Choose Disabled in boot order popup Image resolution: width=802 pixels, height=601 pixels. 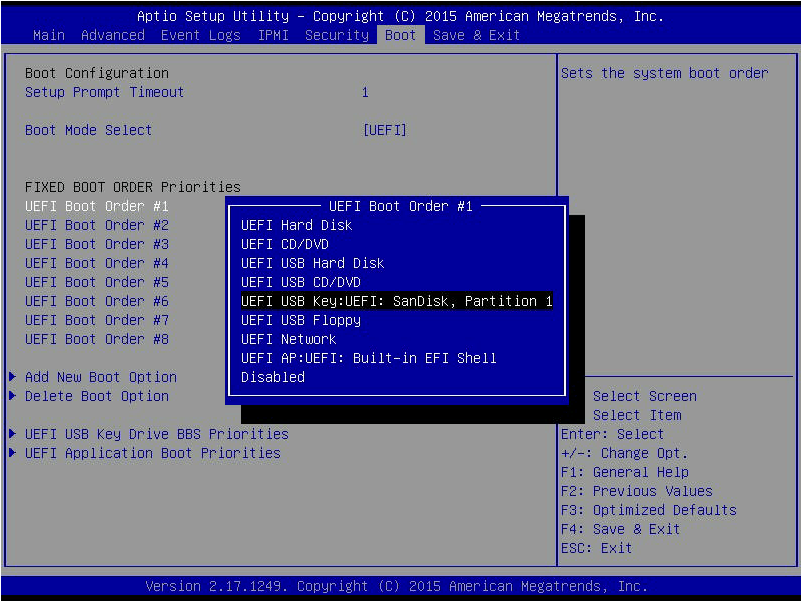pos(272,377)
